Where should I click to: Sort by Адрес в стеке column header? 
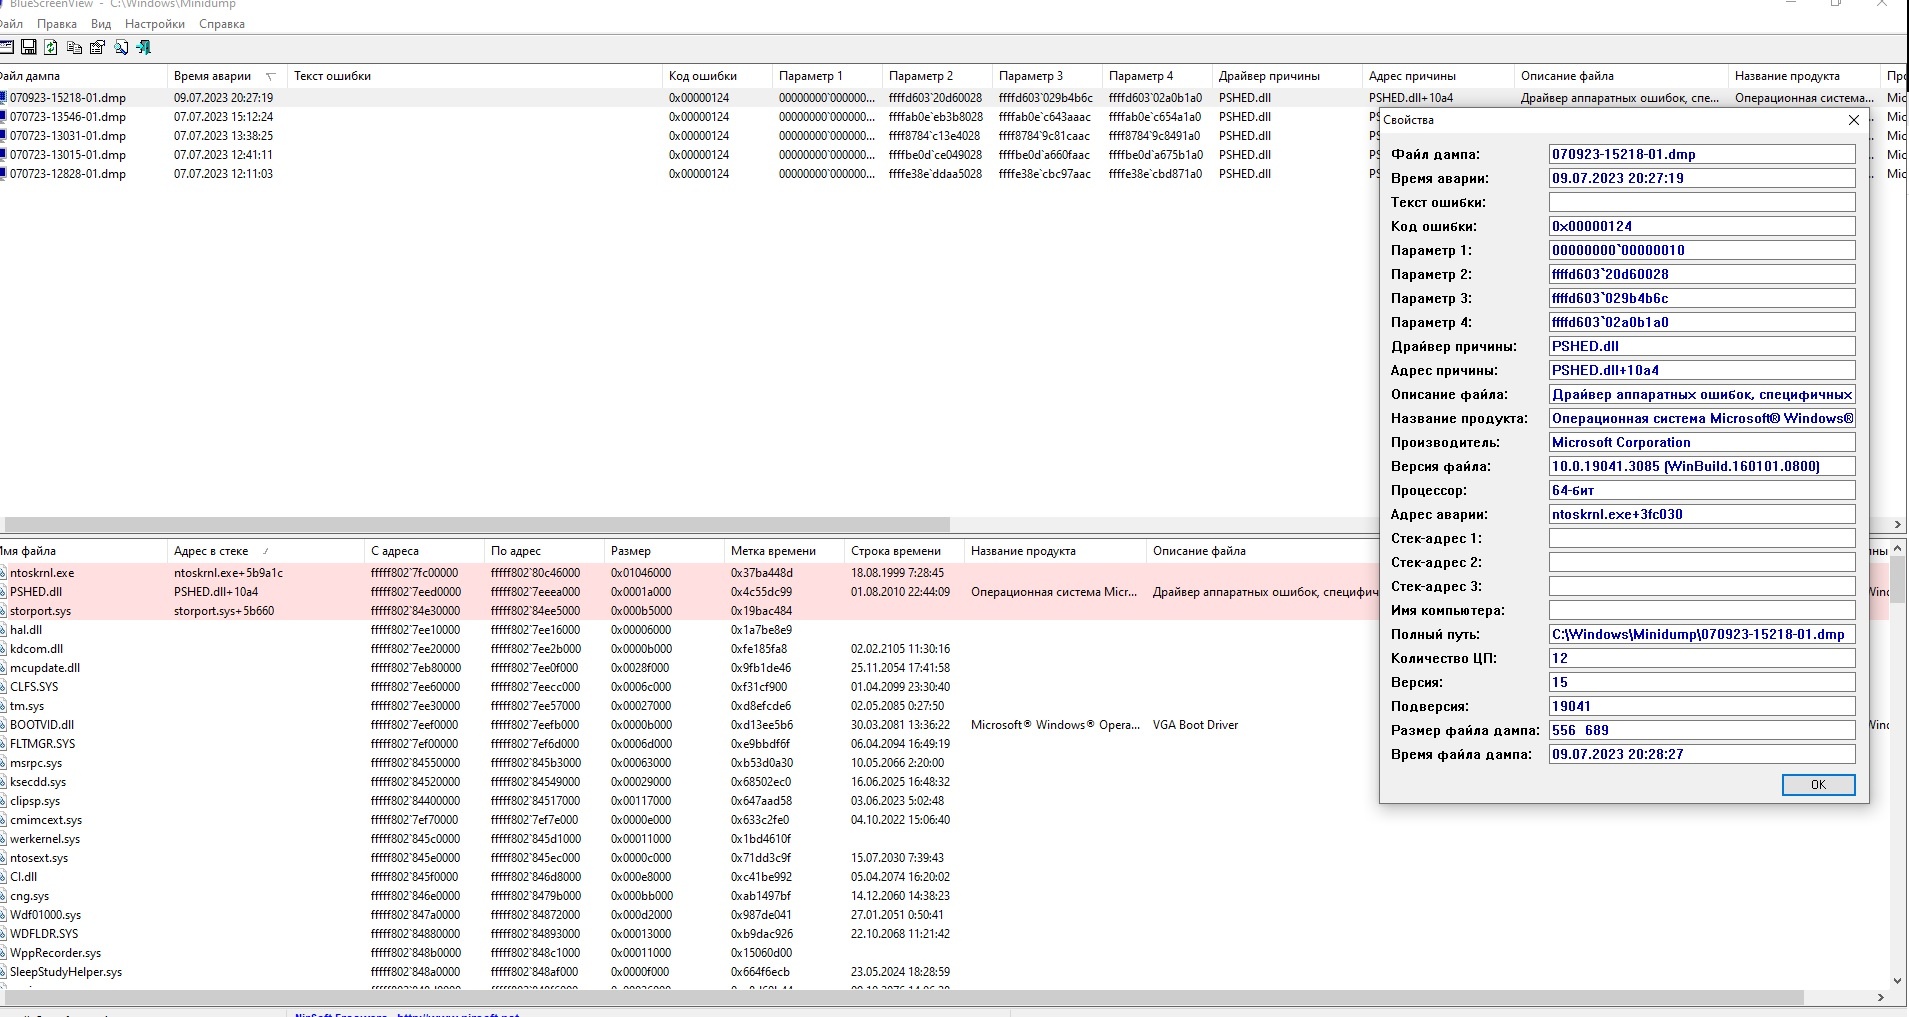point(265,551)
